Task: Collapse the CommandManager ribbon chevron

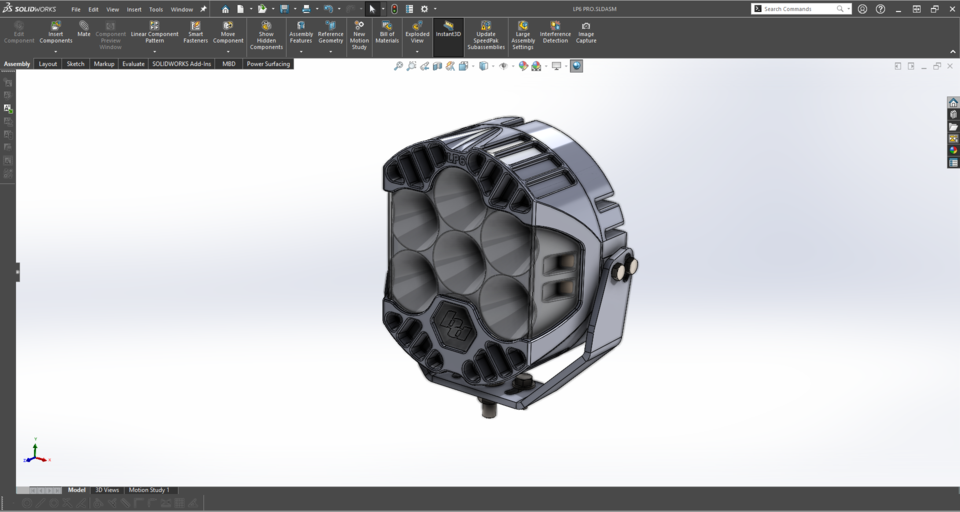Action: [x=953, y=52]
